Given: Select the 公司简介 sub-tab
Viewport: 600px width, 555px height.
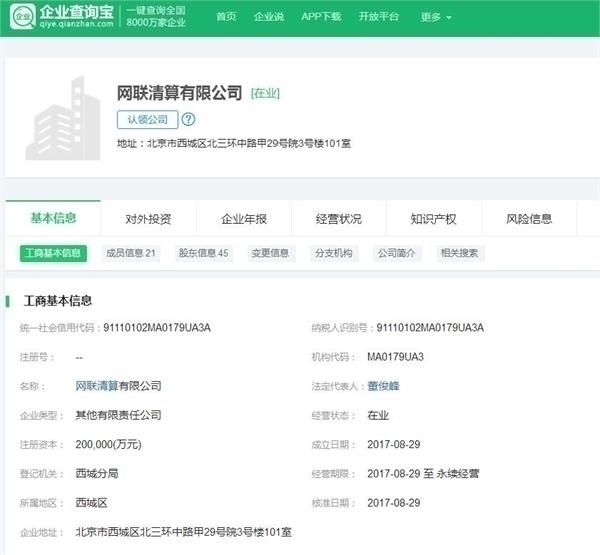Looking at the screenshot, I should pyautogui.click(x=397, y=253).
